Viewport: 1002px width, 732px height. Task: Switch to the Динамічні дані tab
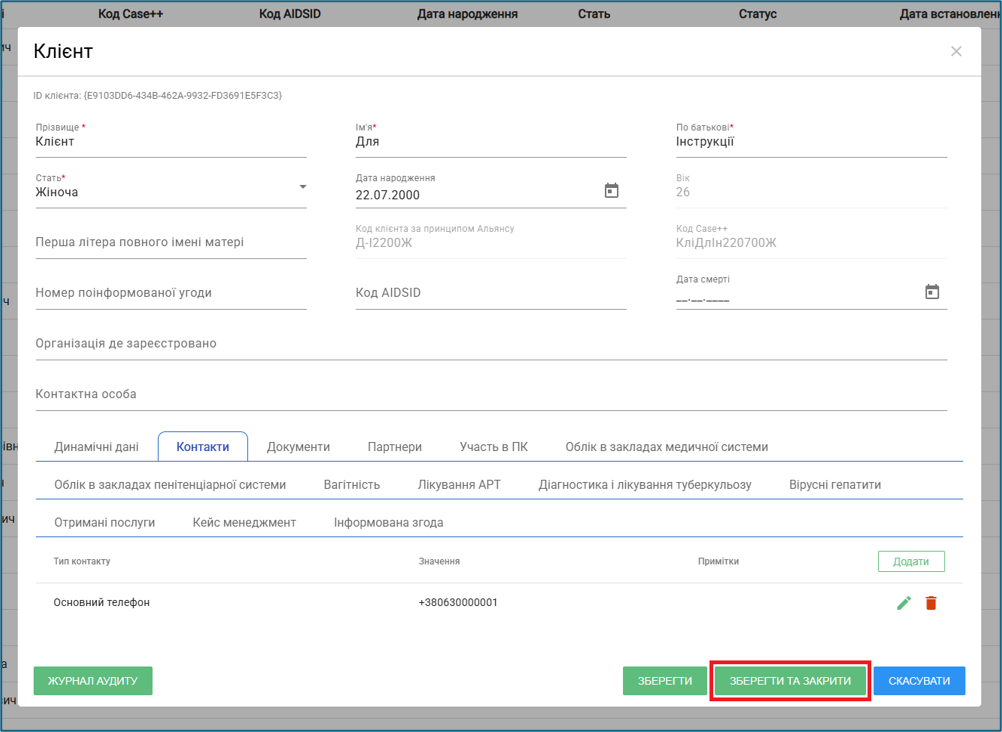click(x=96, y=447)
